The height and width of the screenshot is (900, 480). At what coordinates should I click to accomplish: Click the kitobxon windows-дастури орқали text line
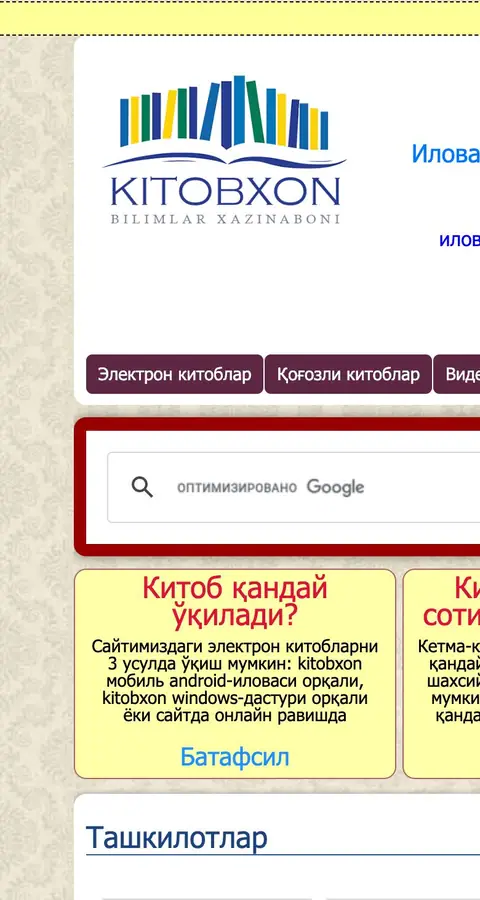[235, 699]
